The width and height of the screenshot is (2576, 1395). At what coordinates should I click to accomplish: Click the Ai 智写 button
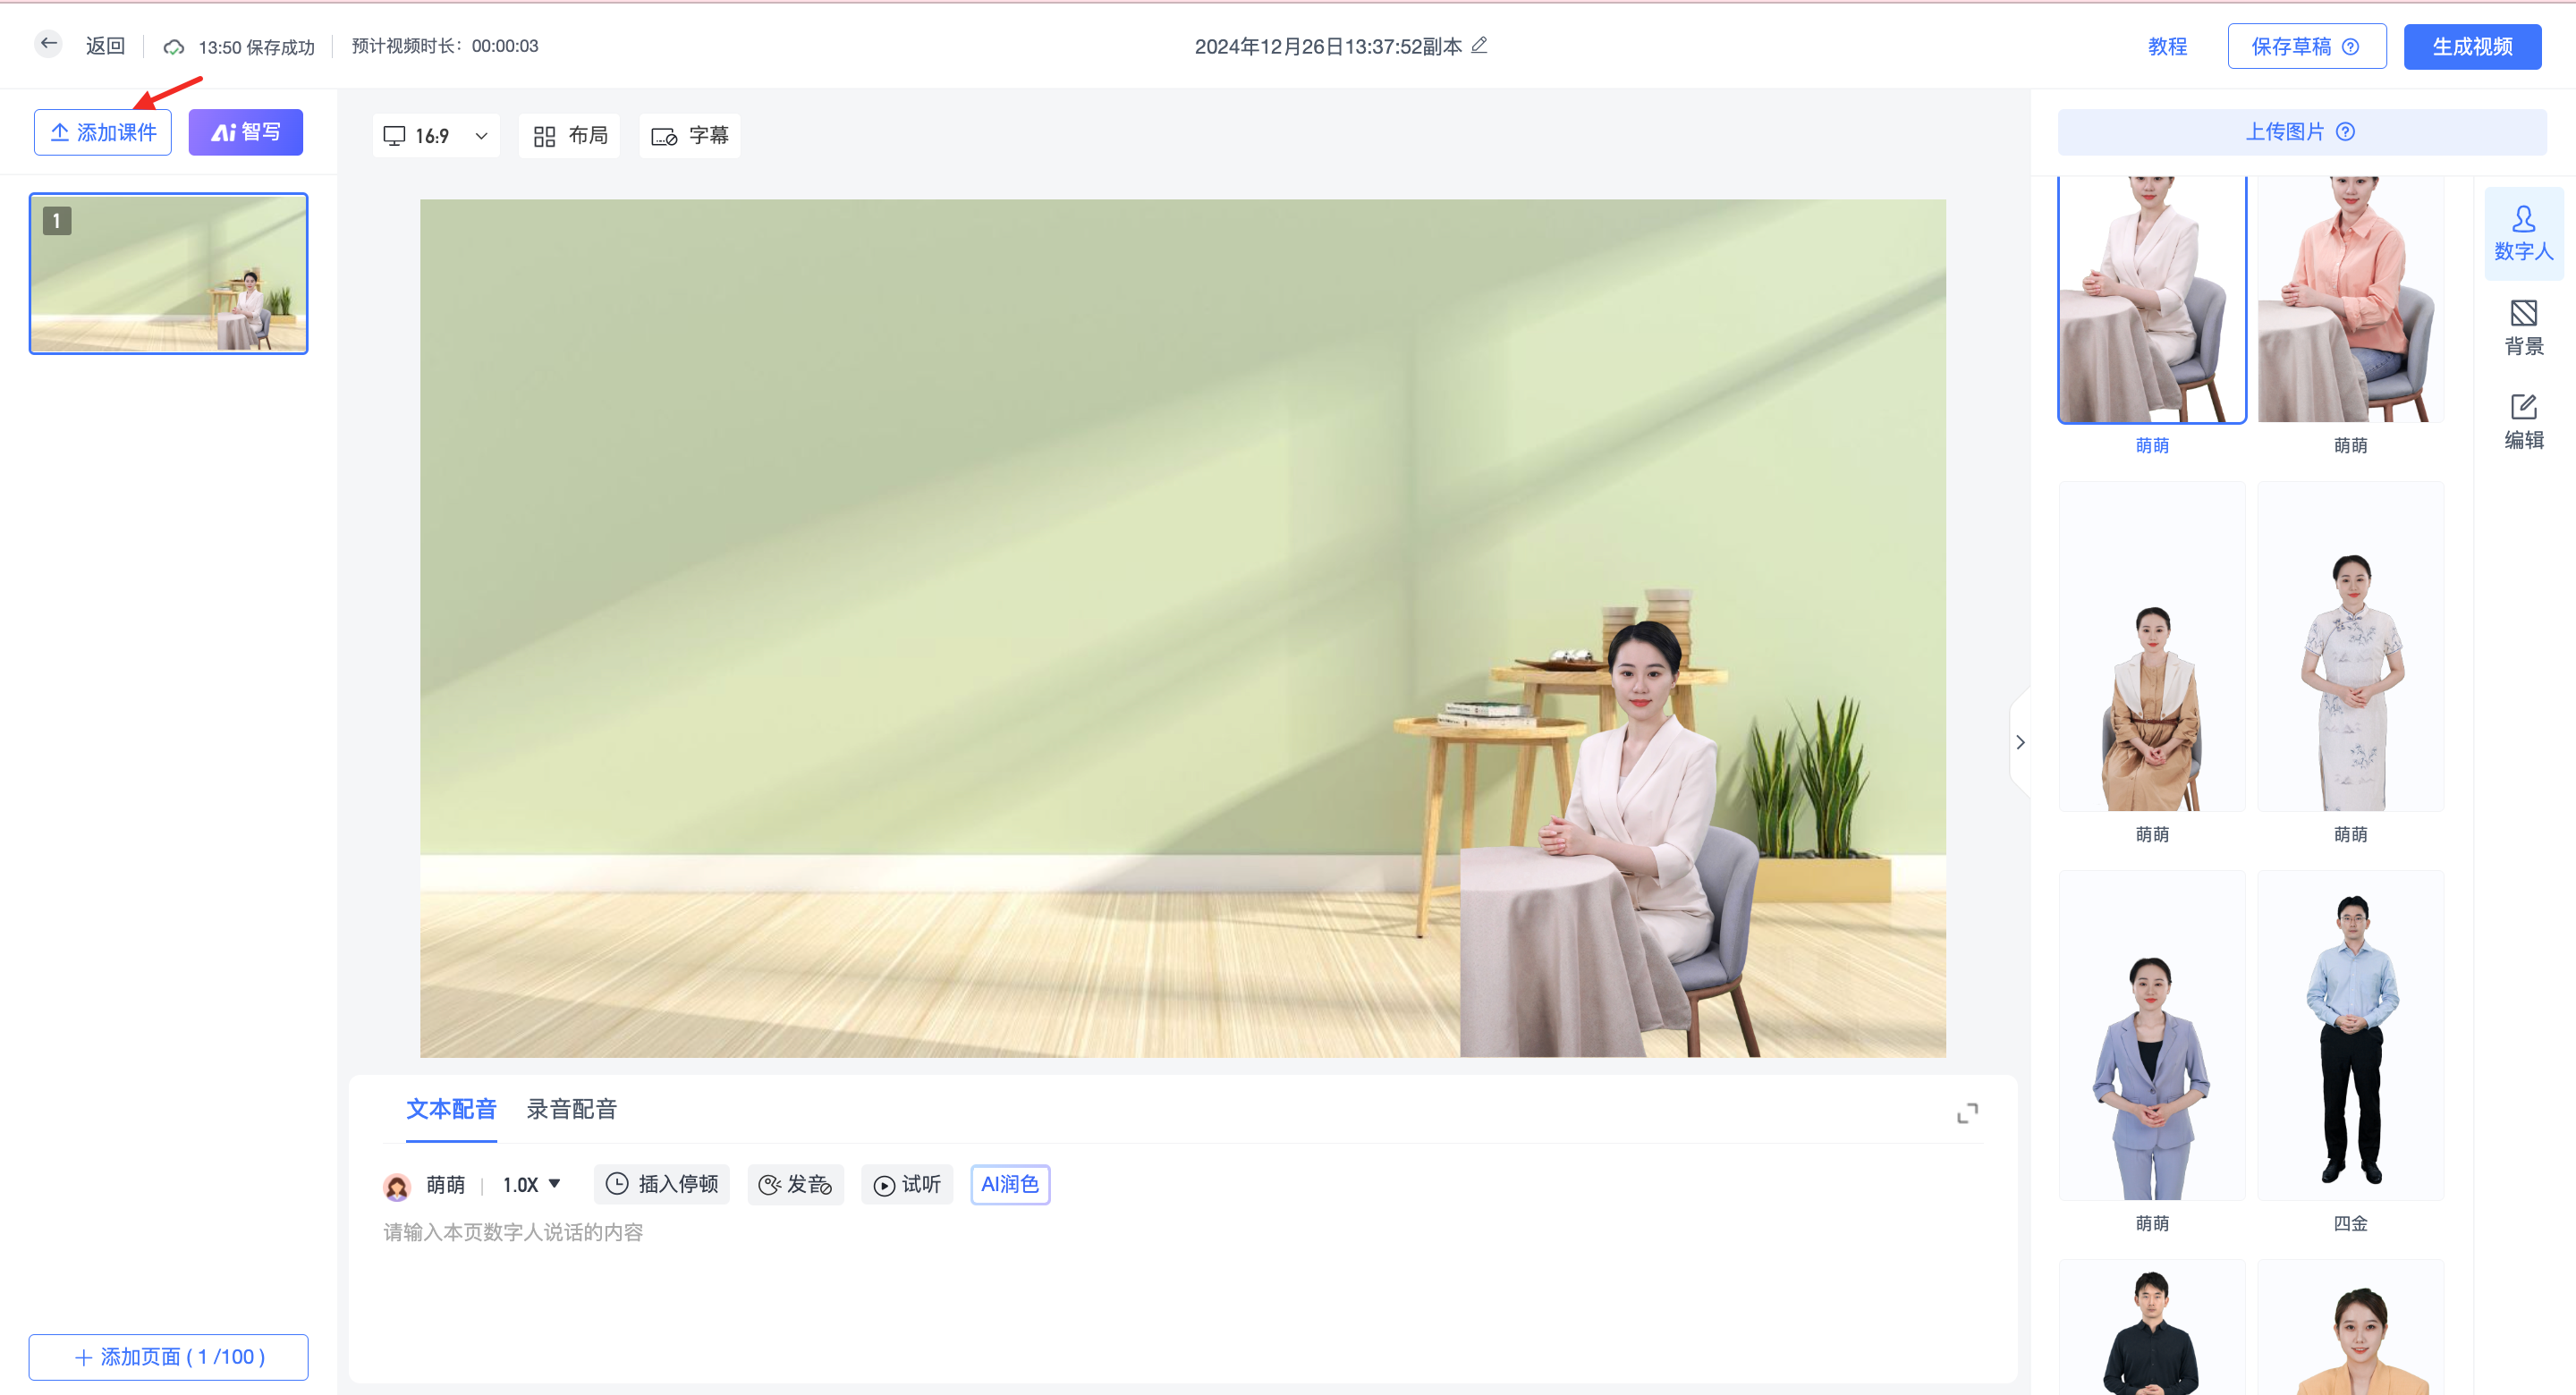(x=246, y=132)
